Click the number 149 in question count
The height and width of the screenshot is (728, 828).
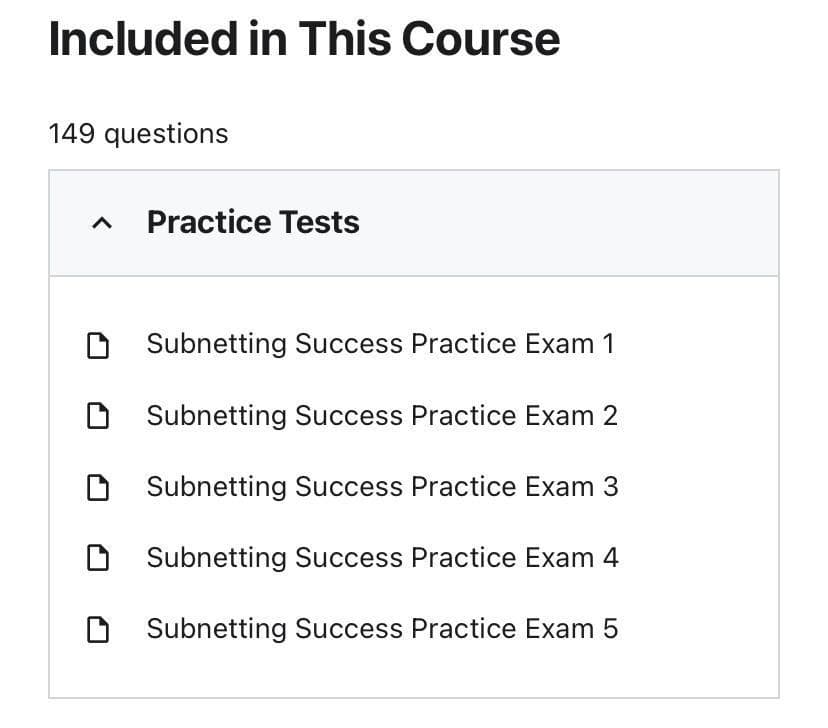(72, 133)
